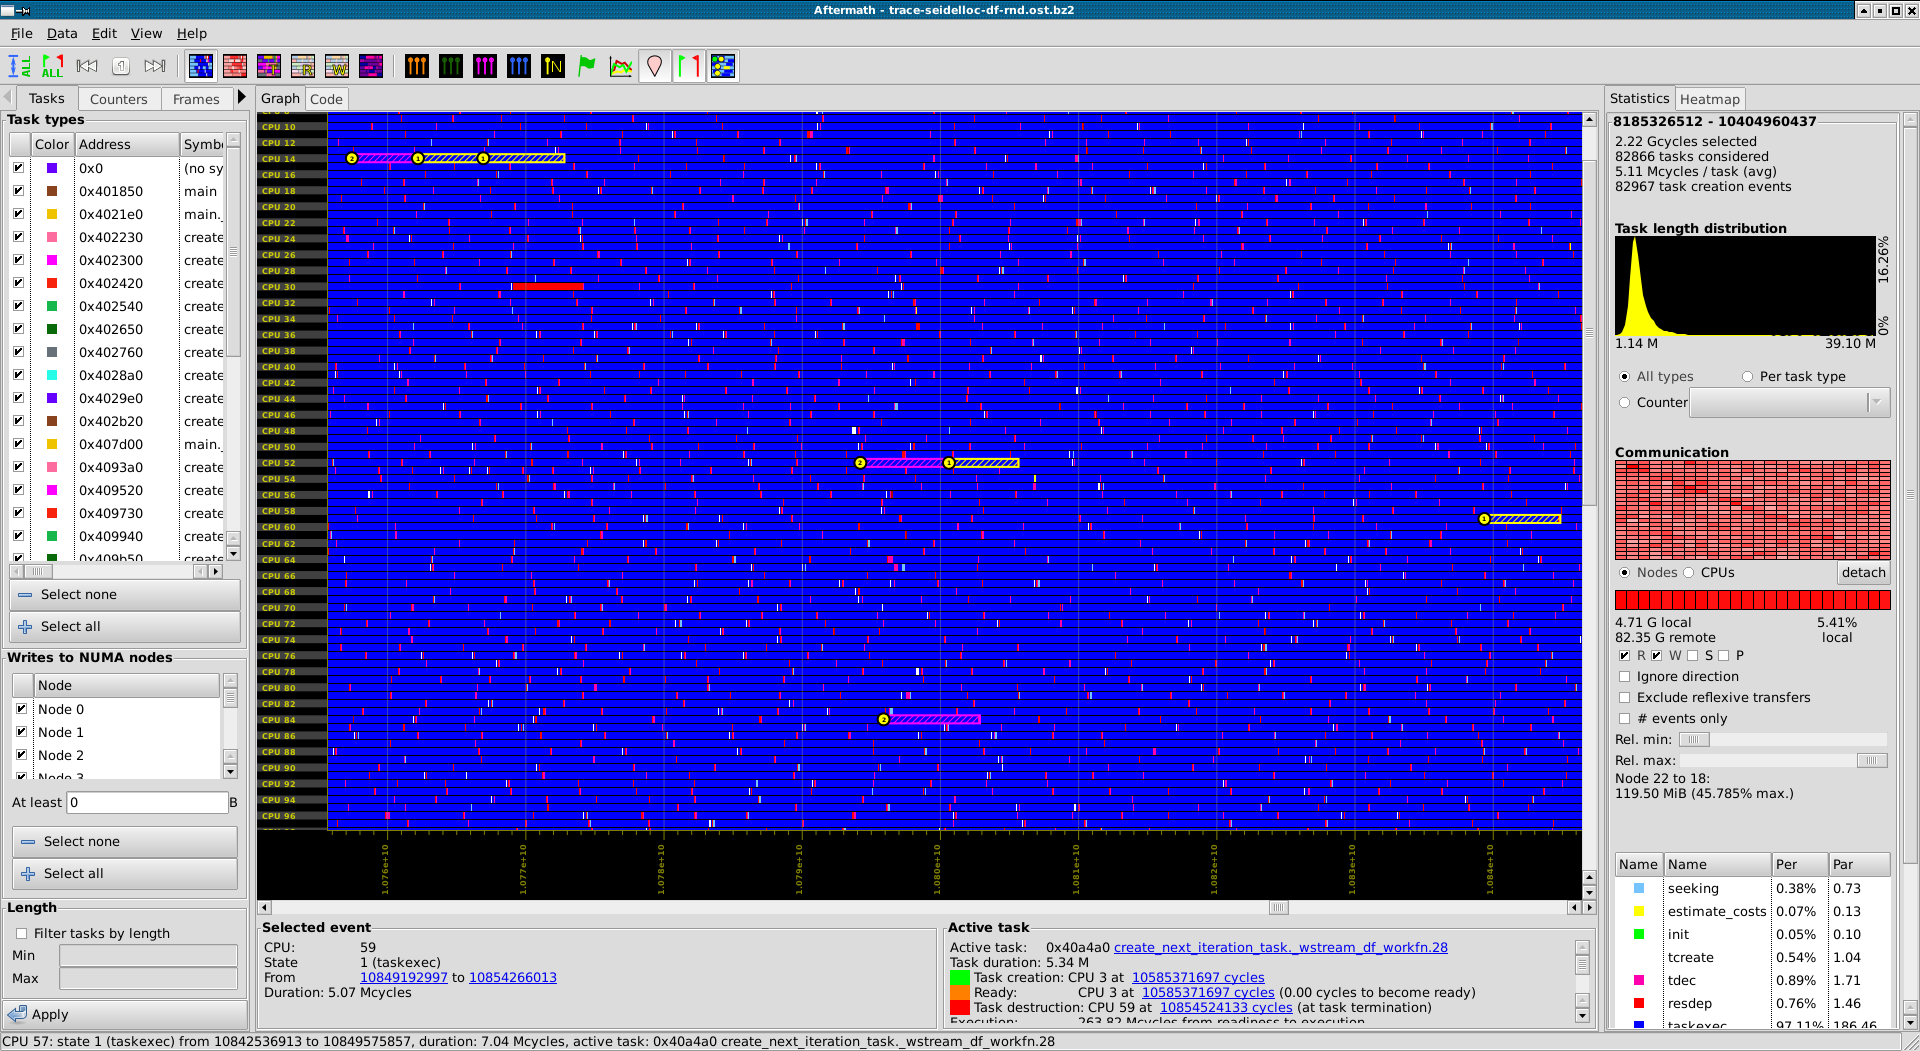The image size is (1920, 1051).
Task: Uncheck Node 0 in NUMA writes list
Action: click(21, 708)
